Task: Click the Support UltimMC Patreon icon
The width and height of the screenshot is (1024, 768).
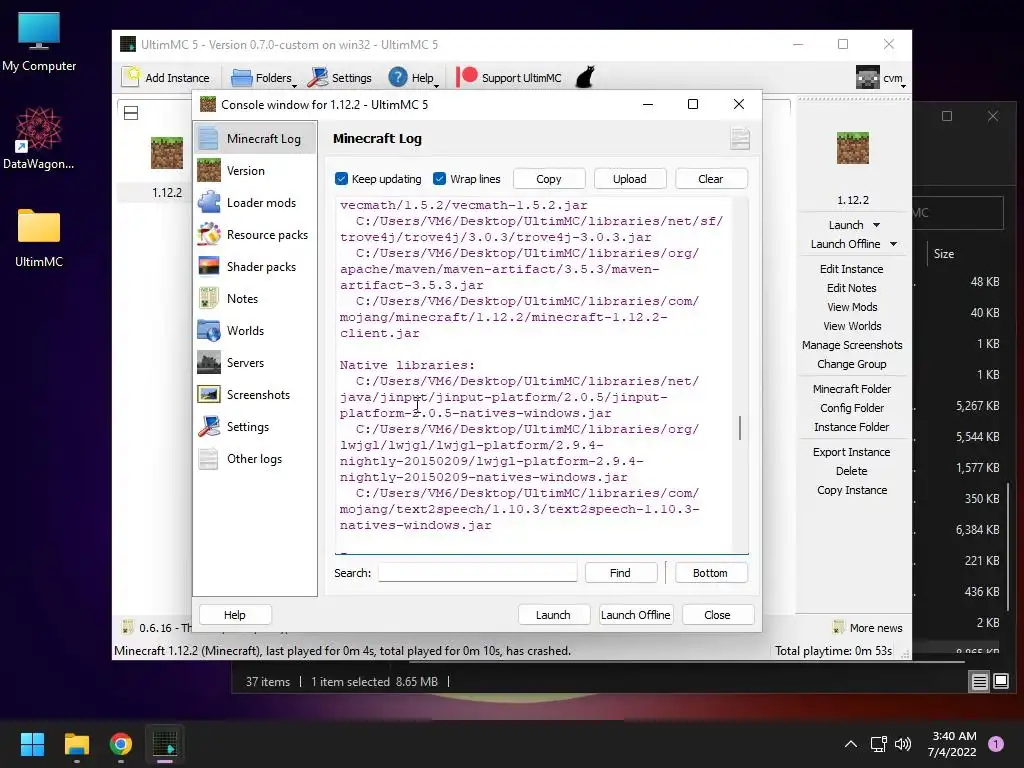Action: tap(466, 77)
